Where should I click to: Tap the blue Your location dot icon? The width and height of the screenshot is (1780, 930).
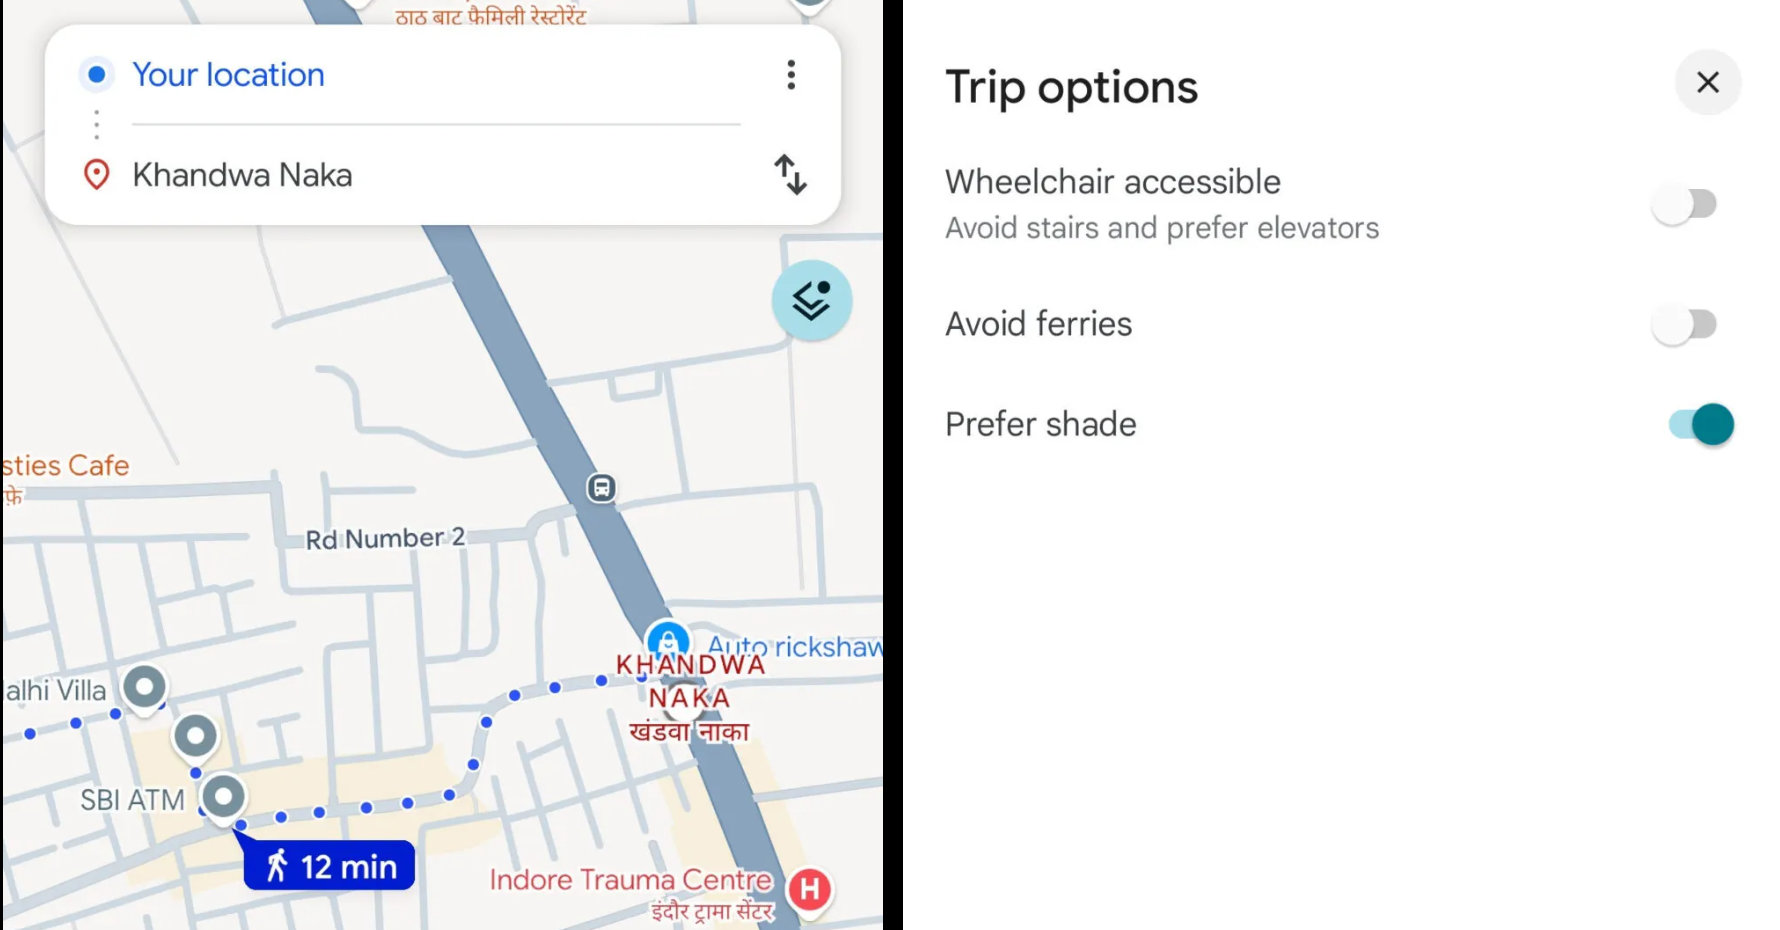click(96, 75)
